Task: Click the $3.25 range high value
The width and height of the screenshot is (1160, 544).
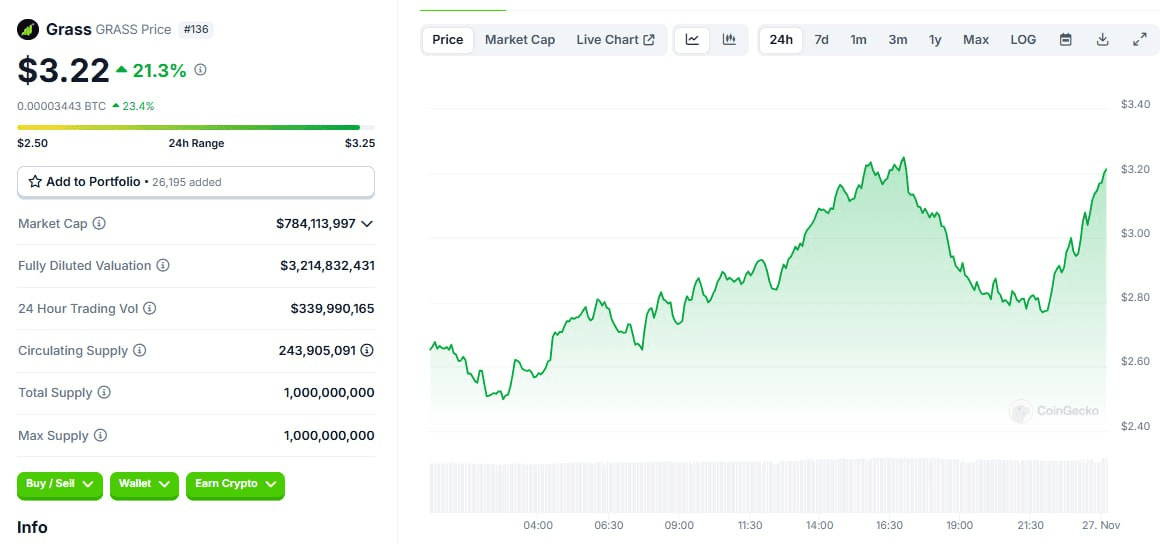Action: (360, 144)
